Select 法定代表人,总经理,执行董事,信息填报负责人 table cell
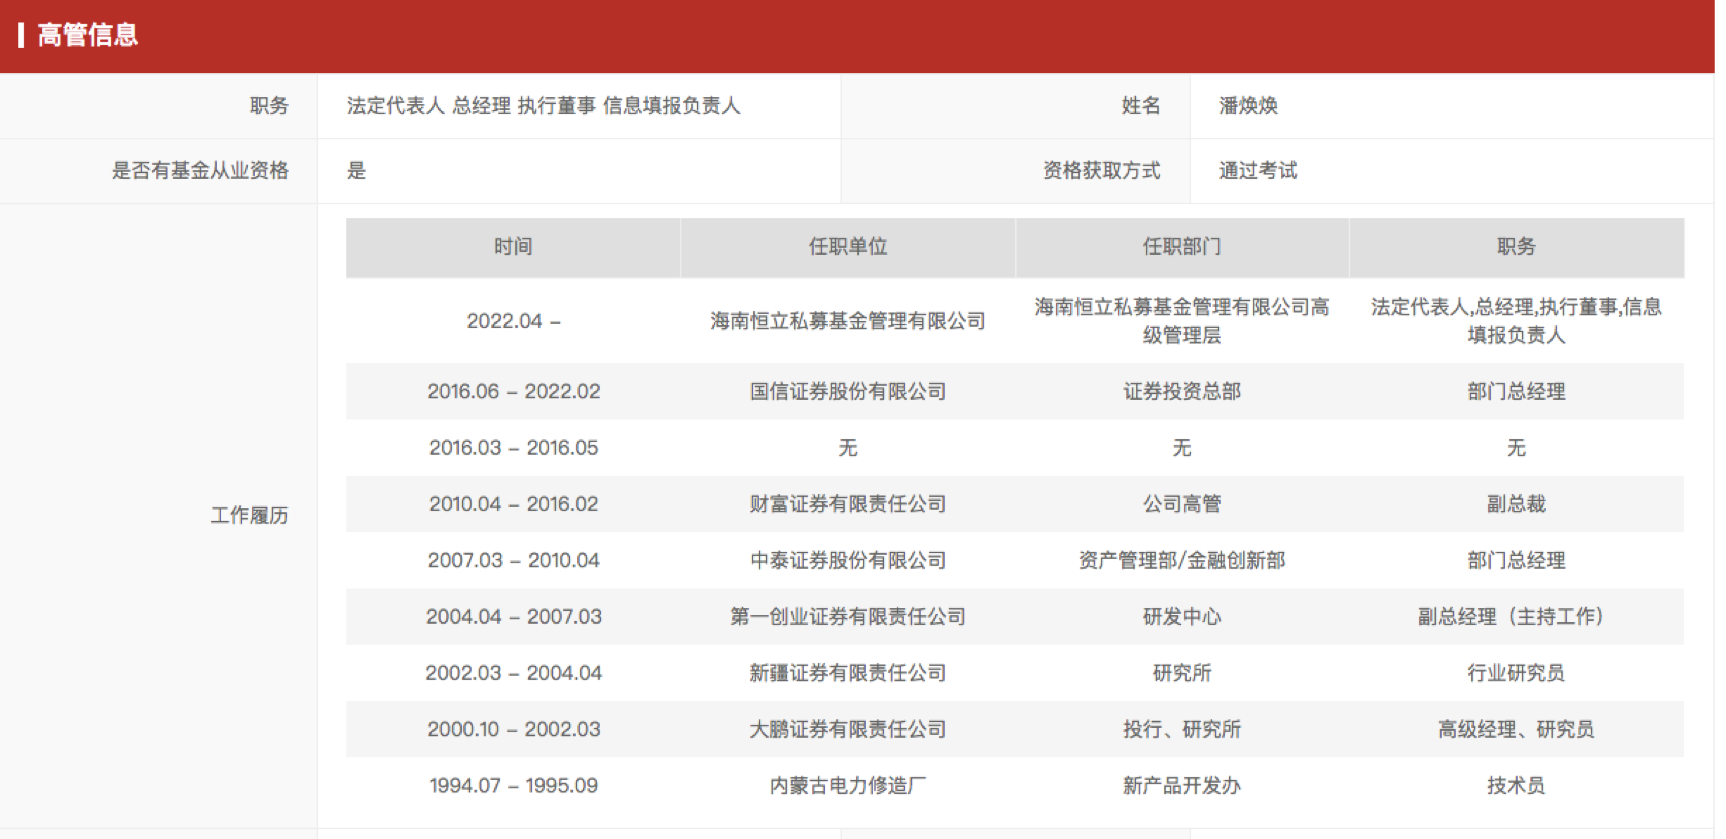The image size is (1726, 839). (1516, 321)
